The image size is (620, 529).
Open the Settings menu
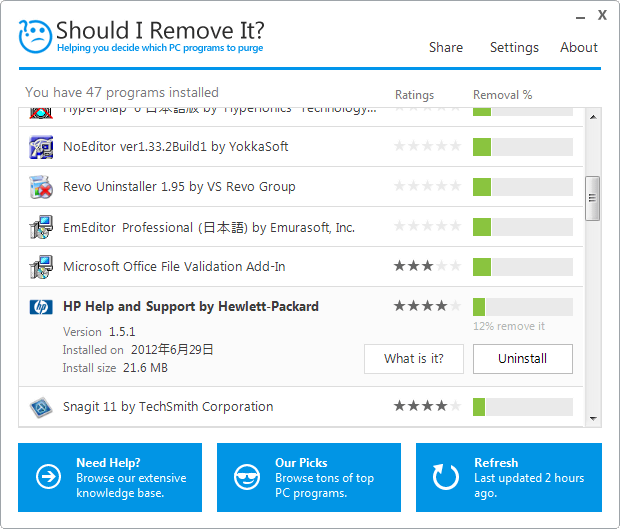(514, 47)
